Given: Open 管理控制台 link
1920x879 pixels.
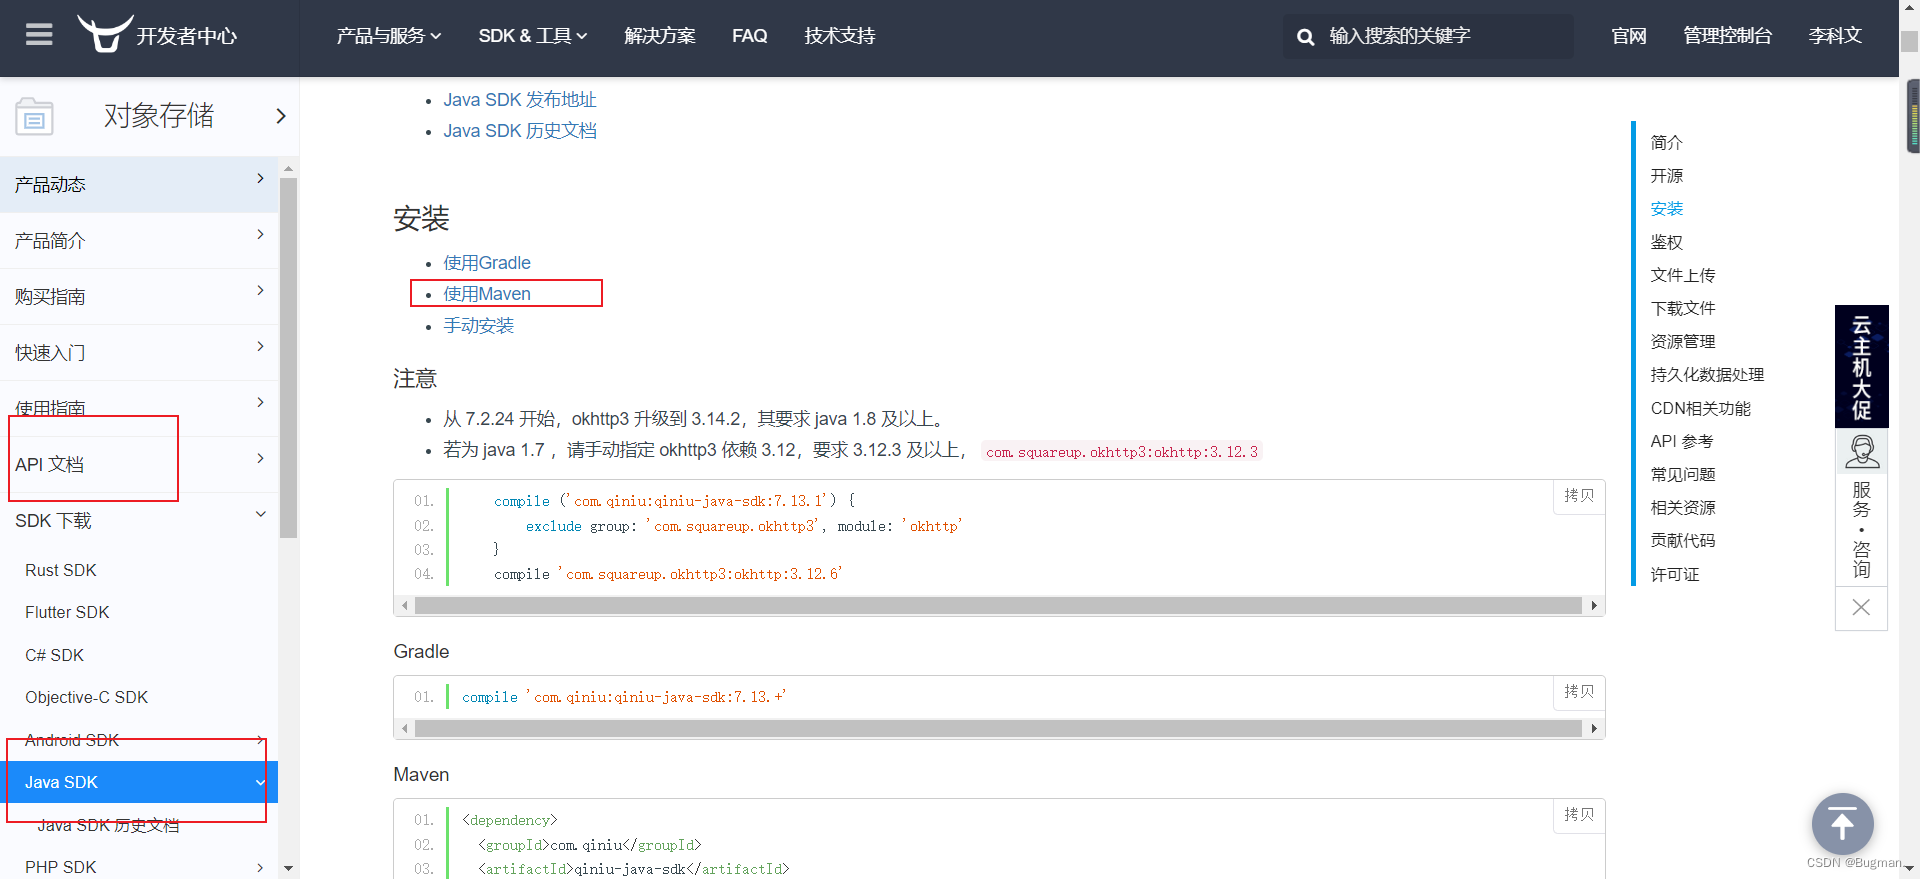Looking at the screenshot, I should click(1728, 36).
